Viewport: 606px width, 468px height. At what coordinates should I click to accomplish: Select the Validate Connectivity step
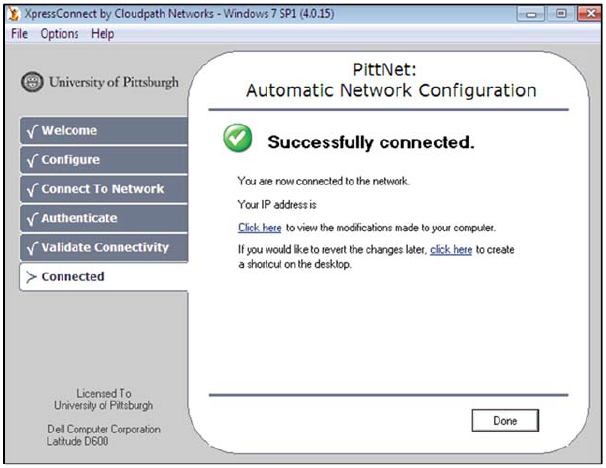(104, 247)
